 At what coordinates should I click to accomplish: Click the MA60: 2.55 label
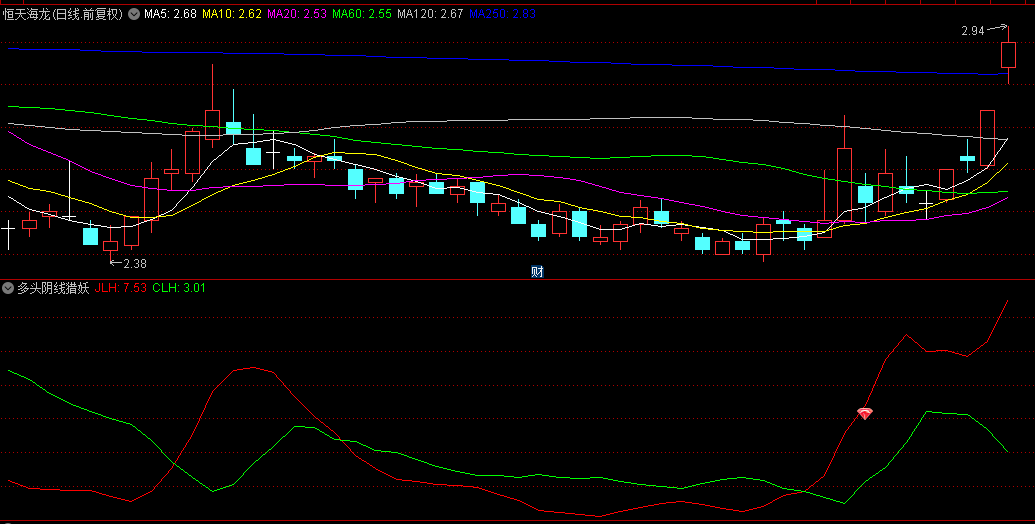point(362,14)
